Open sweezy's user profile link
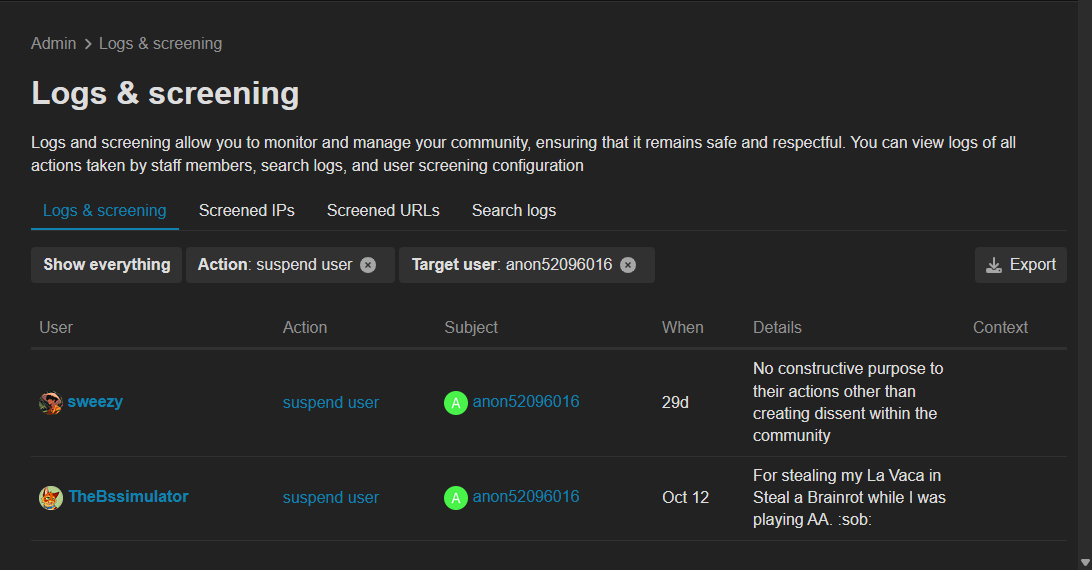 coord(95,402)
